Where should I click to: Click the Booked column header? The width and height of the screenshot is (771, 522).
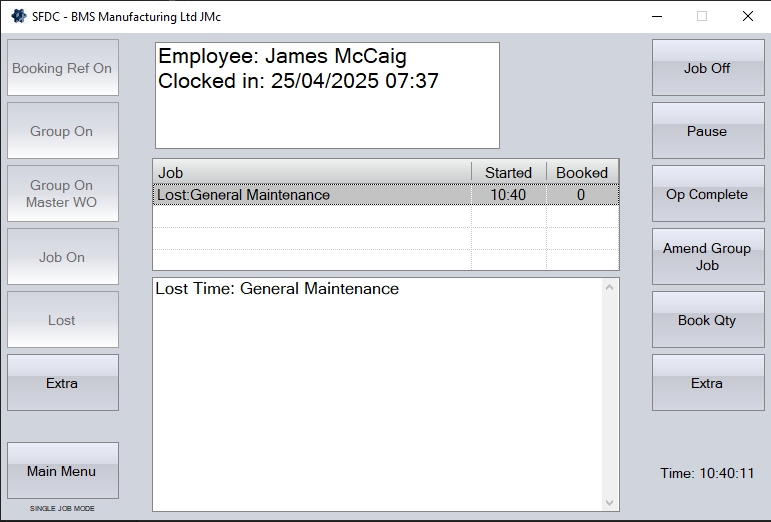582,173
